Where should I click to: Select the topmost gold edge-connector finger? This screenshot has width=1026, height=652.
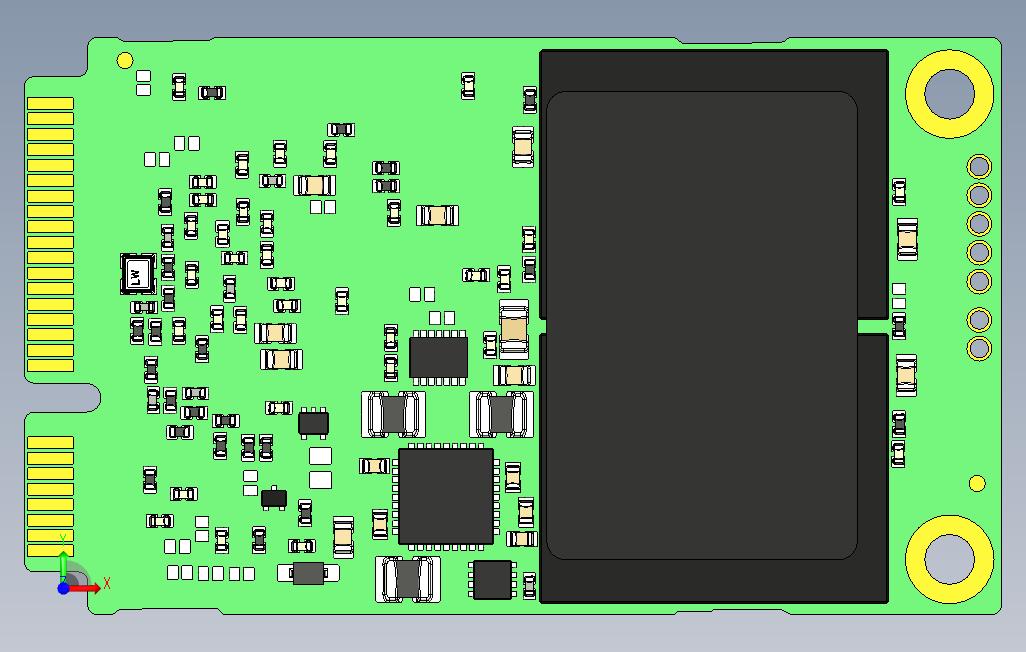coord(50,103)
